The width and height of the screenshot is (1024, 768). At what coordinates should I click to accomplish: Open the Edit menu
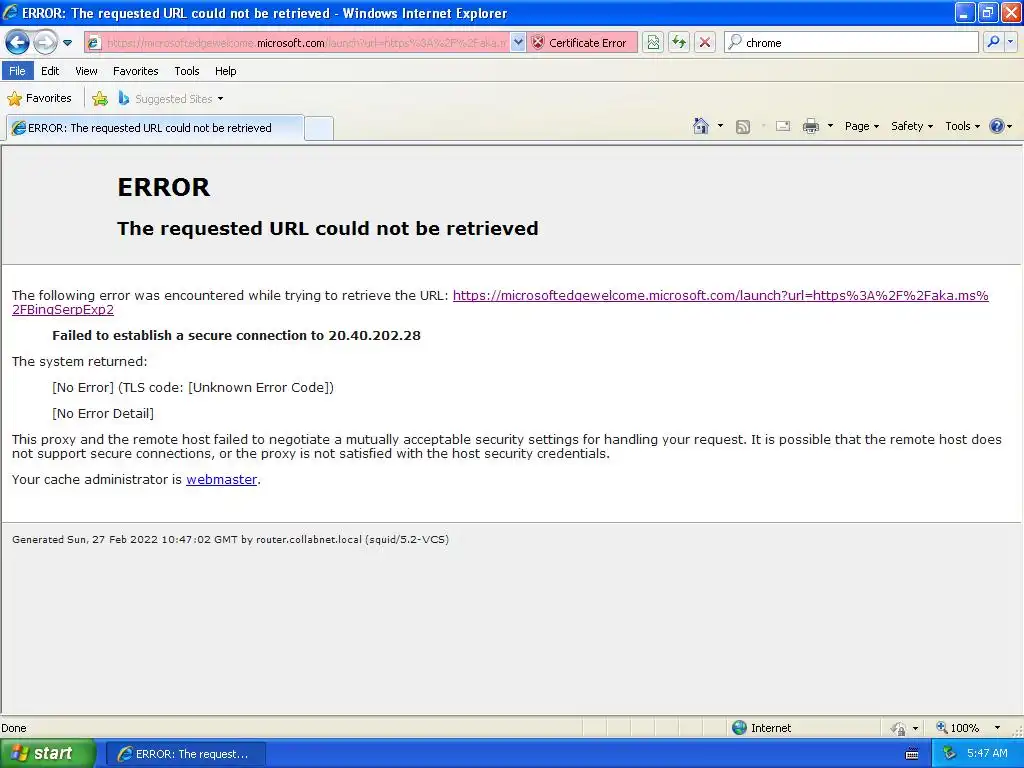50,71
